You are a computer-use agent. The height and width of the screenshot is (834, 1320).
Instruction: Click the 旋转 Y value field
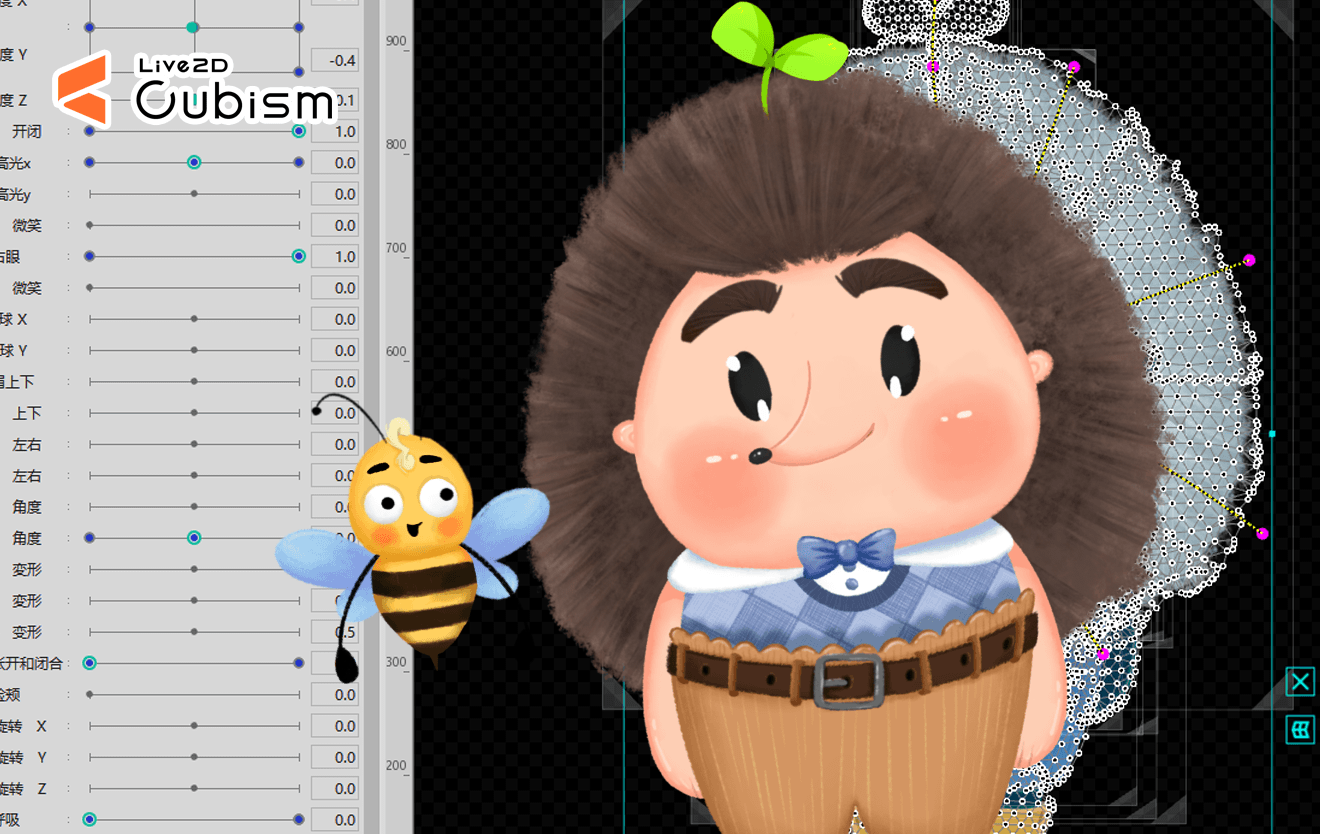[x=334, y=757]
